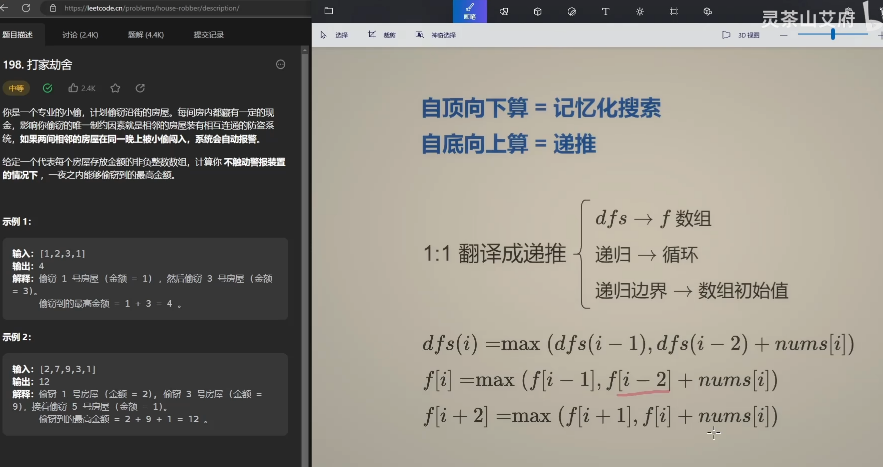Image resolution: width=883 pixels, height=467 pixels.
Task: Open the 2D shapes tool
Action: (x=504, y=11)
